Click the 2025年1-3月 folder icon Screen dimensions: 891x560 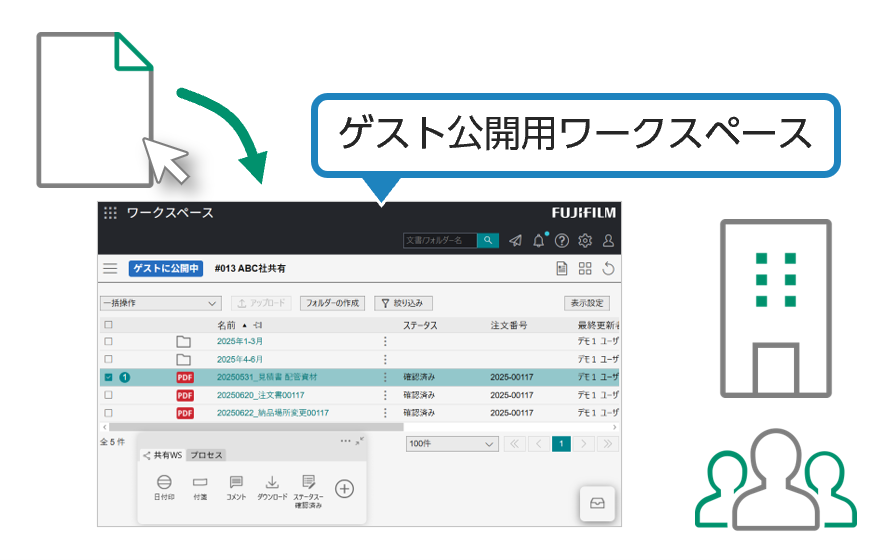coord(183,342)
